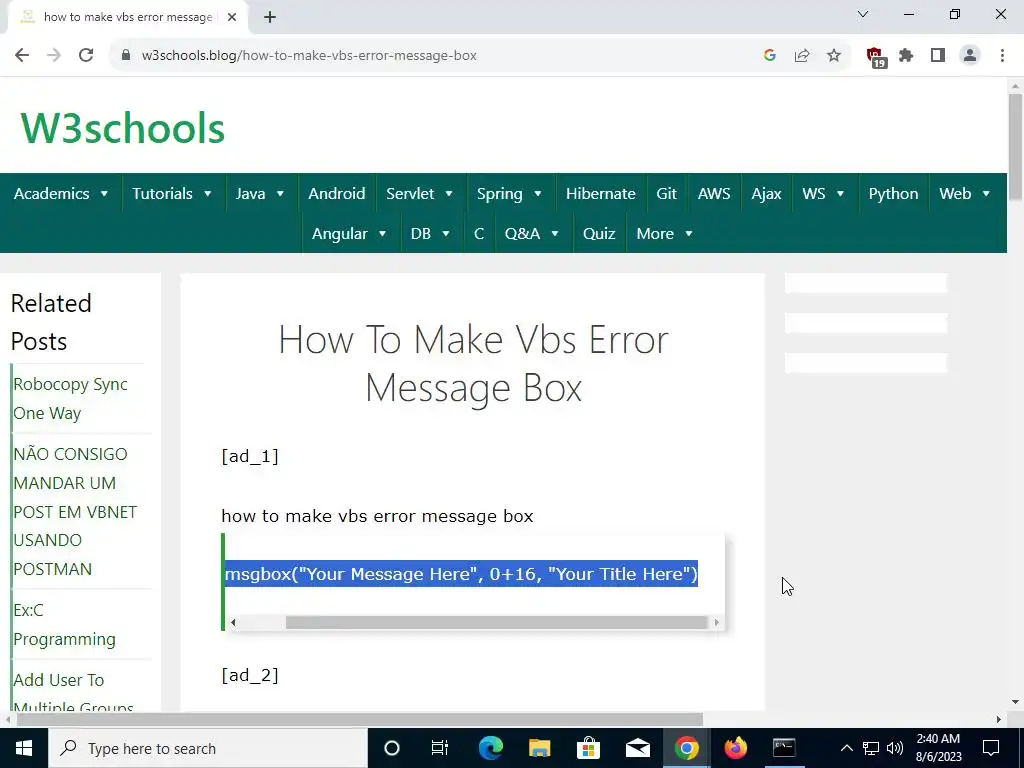
Task: Click the highlighted msgbox code line
Action: [x=461, y=573]
